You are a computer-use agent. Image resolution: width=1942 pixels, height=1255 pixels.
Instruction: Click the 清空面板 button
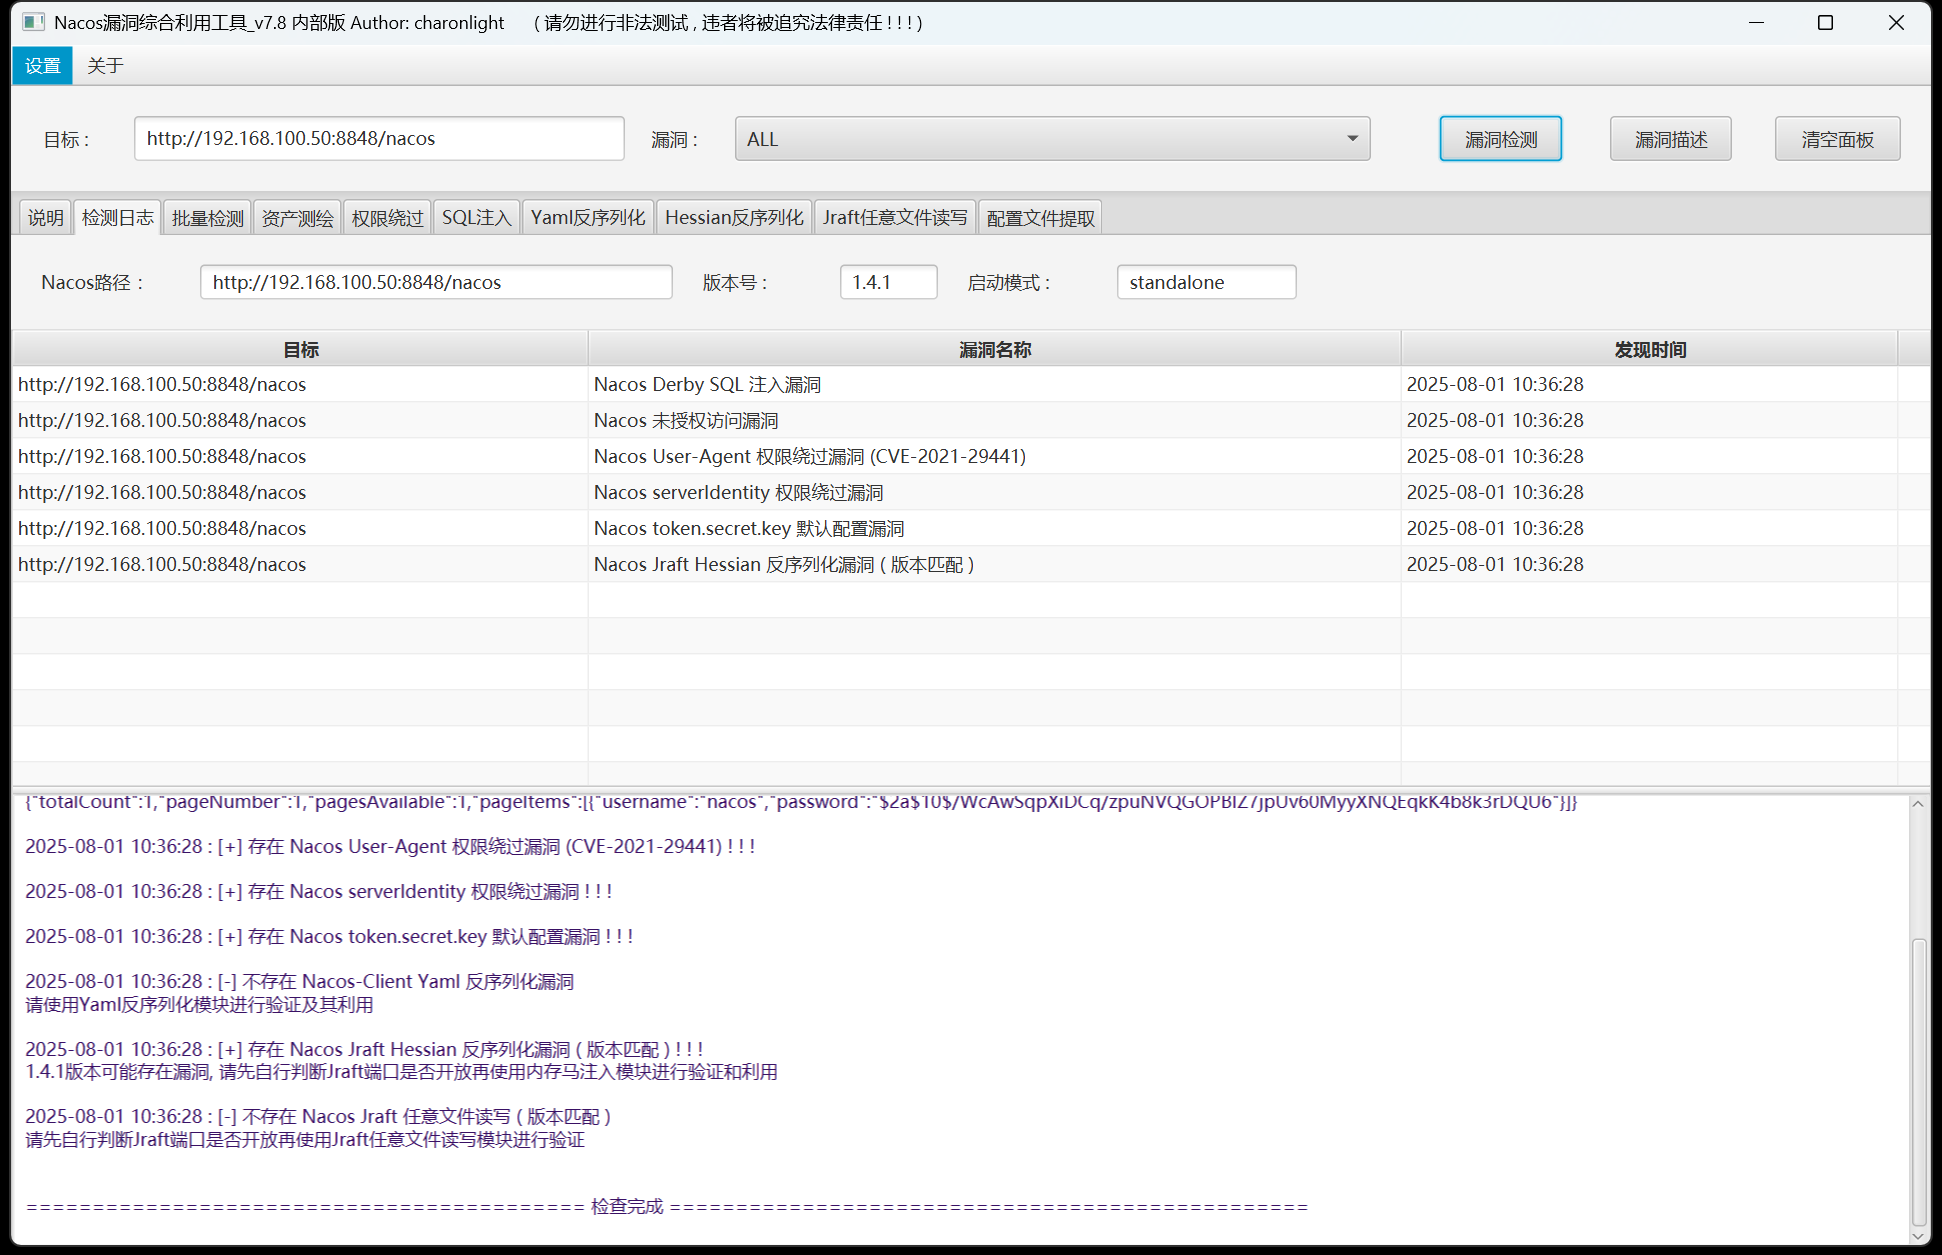click(x=1837, y=139)
